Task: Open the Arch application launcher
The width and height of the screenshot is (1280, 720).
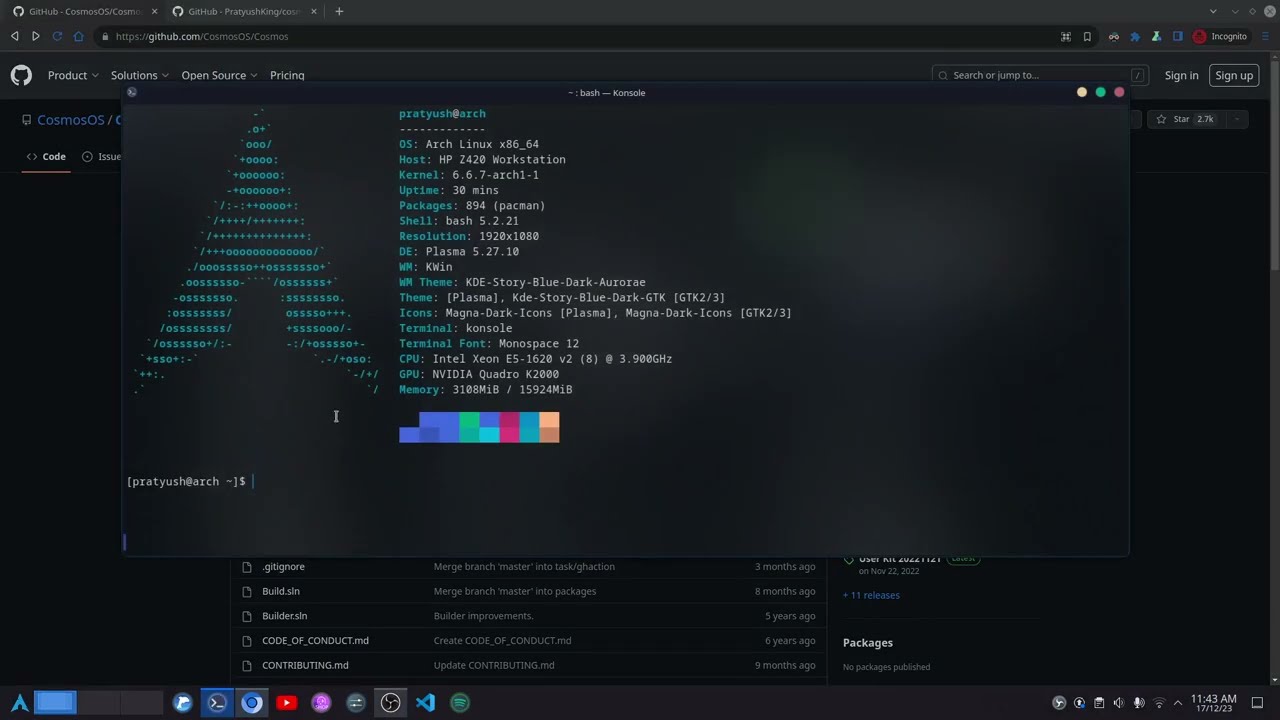Action: 19,702
